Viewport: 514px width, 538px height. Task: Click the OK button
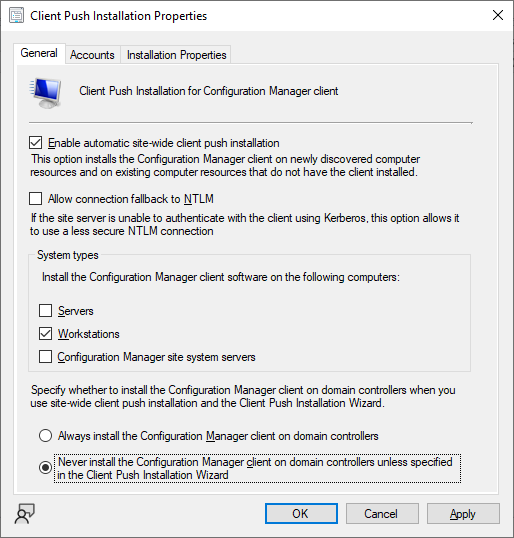[301, 514]
